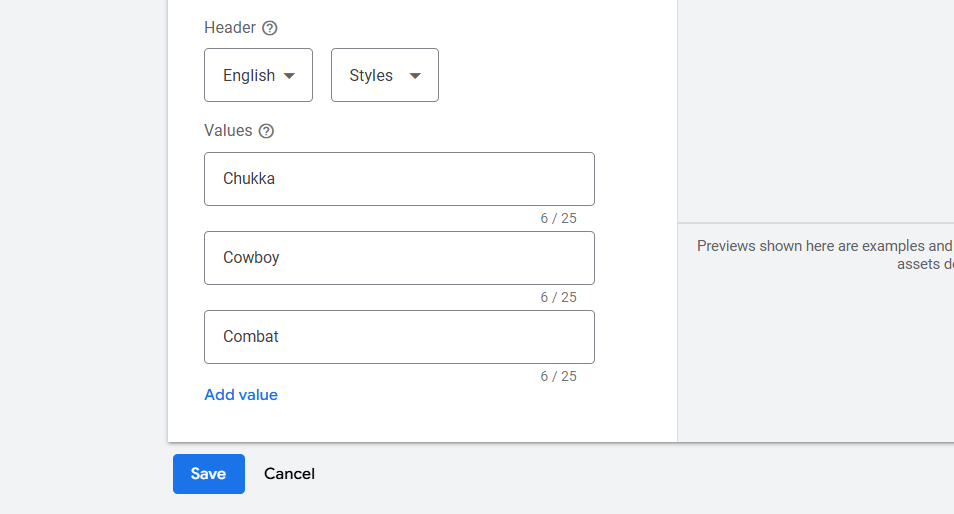
Task: Click the arrow on the English dropdown
Action: click(290, 76)
